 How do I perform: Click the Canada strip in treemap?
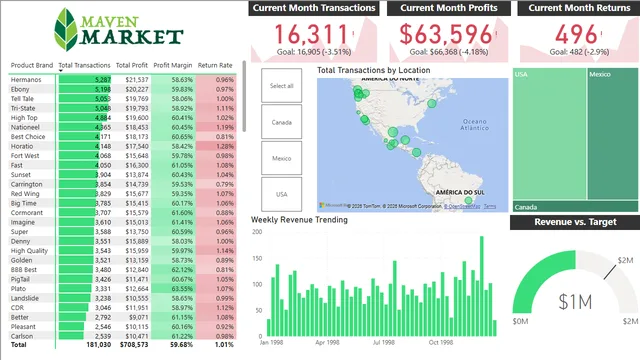click(575, 207)
